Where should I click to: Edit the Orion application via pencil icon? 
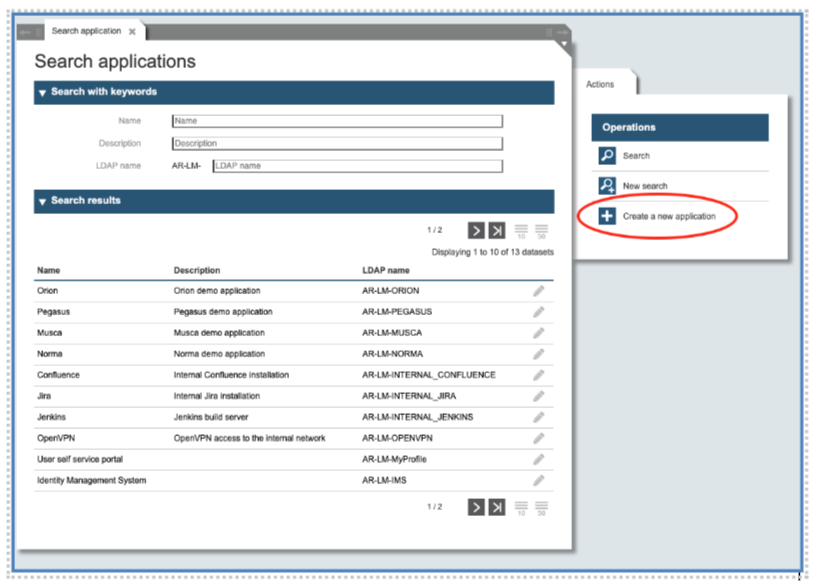[x=539, y=291]
